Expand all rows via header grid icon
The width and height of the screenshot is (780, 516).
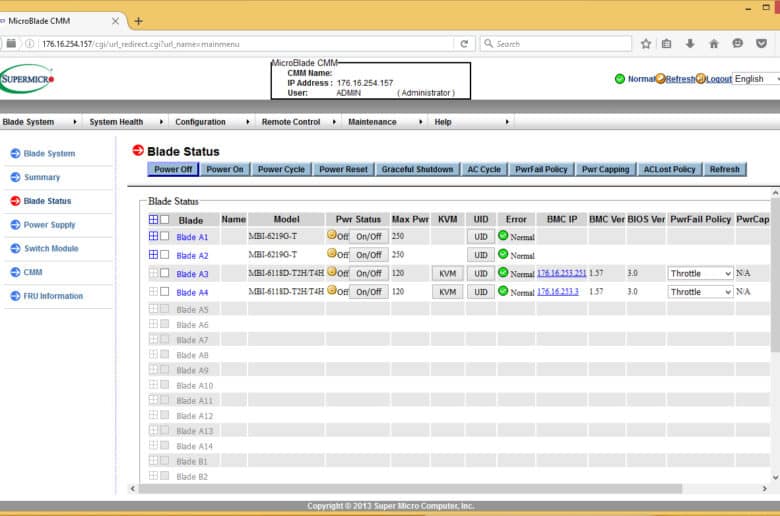click(x=153, y=219)
